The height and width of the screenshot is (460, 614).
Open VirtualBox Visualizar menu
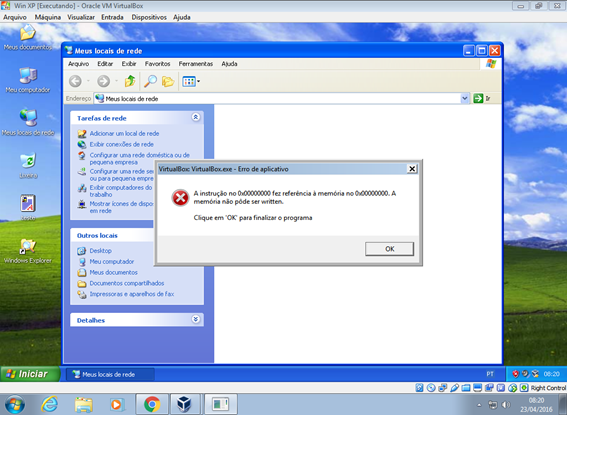[81, 17]
